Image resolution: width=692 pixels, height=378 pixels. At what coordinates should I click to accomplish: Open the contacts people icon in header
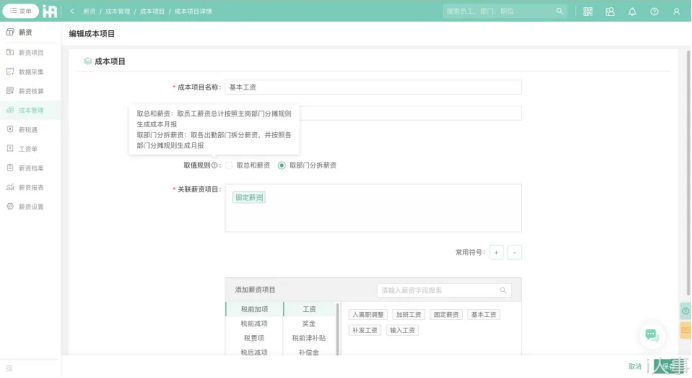point(610,11)
